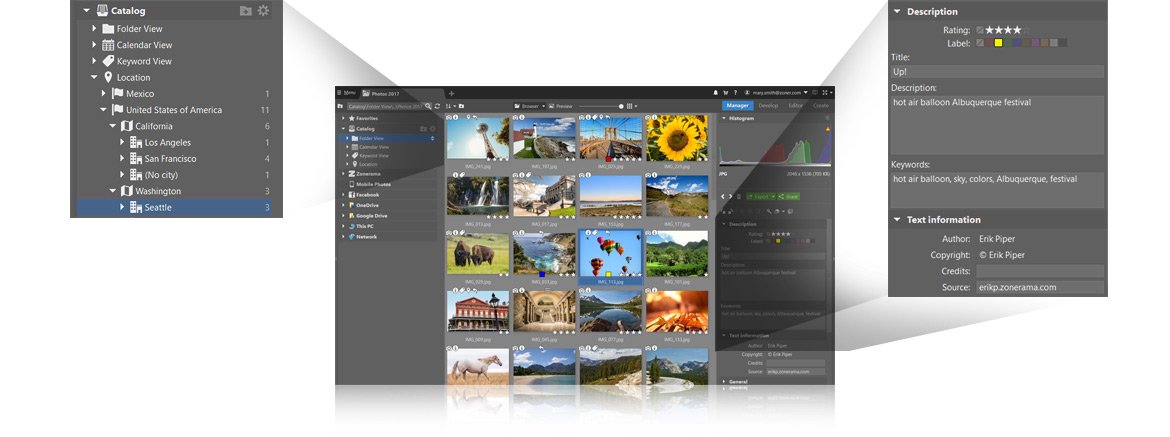Click the Mexico flag icon
The image size is (1170, 437).
pos(117,94)
